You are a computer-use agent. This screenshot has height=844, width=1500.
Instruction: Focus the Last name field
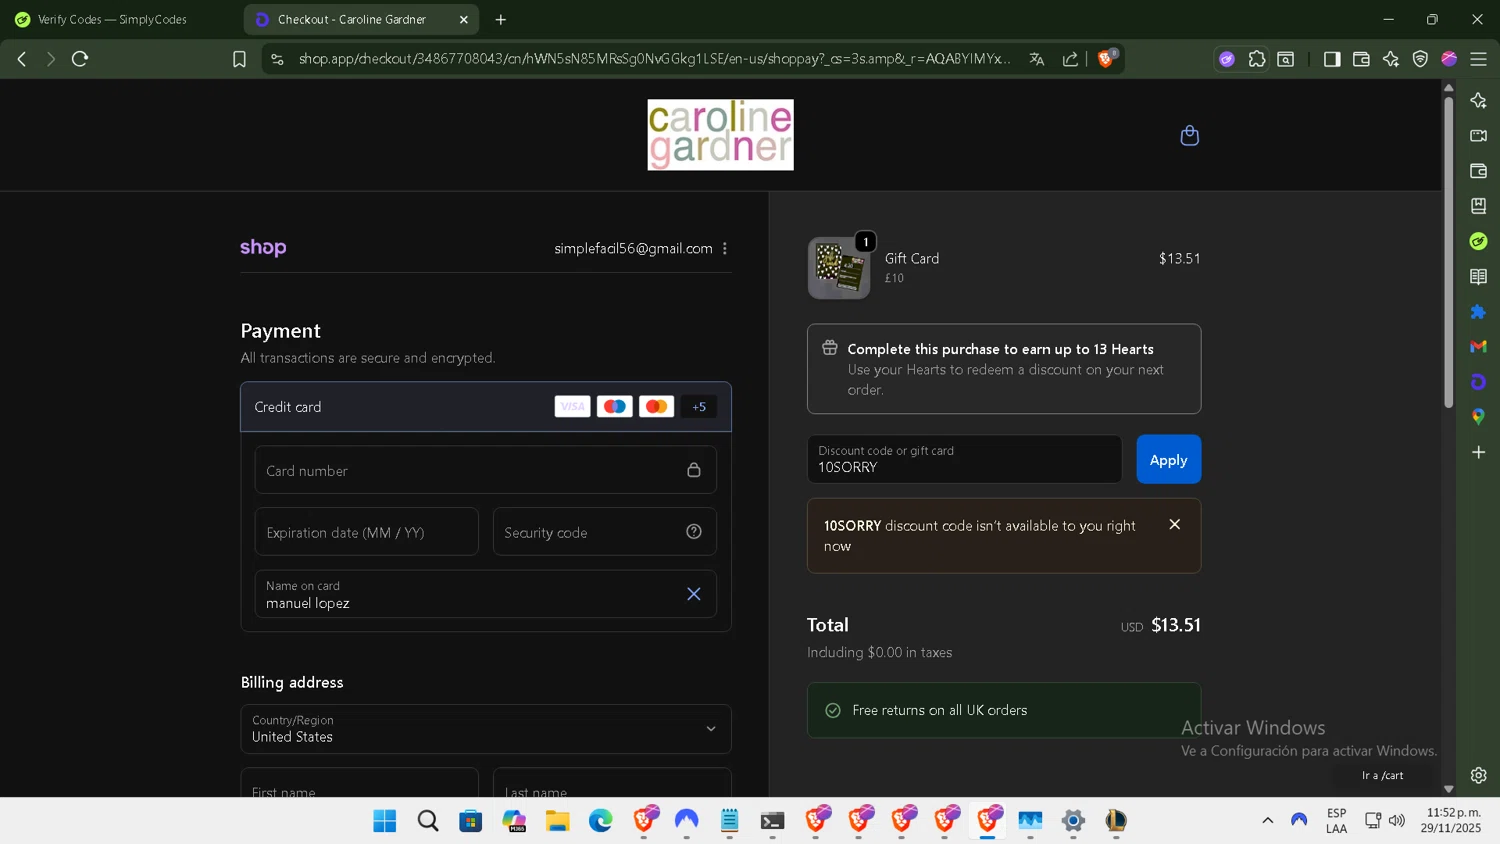click(612, 783)
